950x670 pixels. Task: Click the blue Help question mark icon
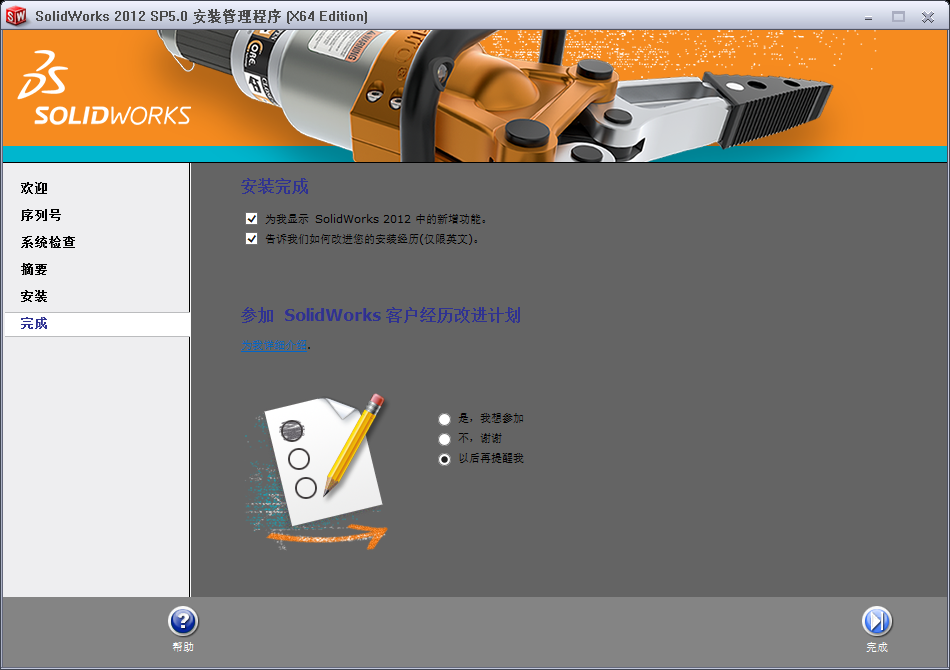[x=183, y=622]
